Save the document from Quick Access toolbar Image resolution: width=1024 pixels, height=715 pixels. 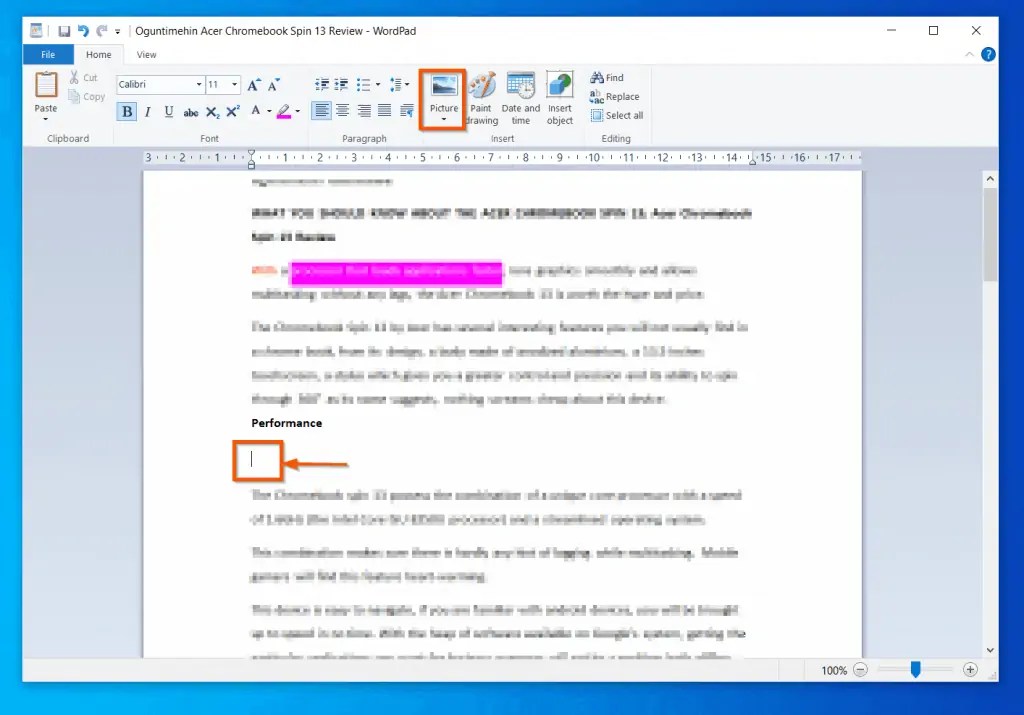63,30
